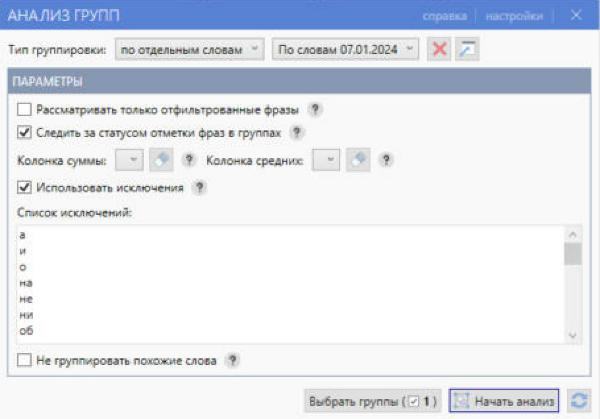This screenshot has width=600, height=419.
Task: Check Не группировать похожие слова
Action: [x=24, y=360]
